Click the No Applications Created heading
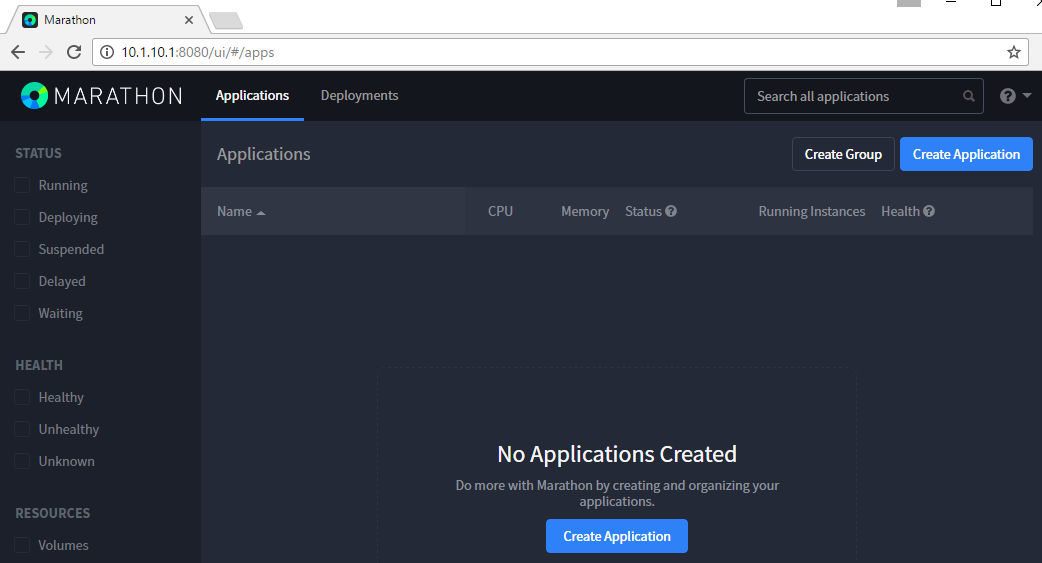1042x563 pixels. click(x=617, y=454)
